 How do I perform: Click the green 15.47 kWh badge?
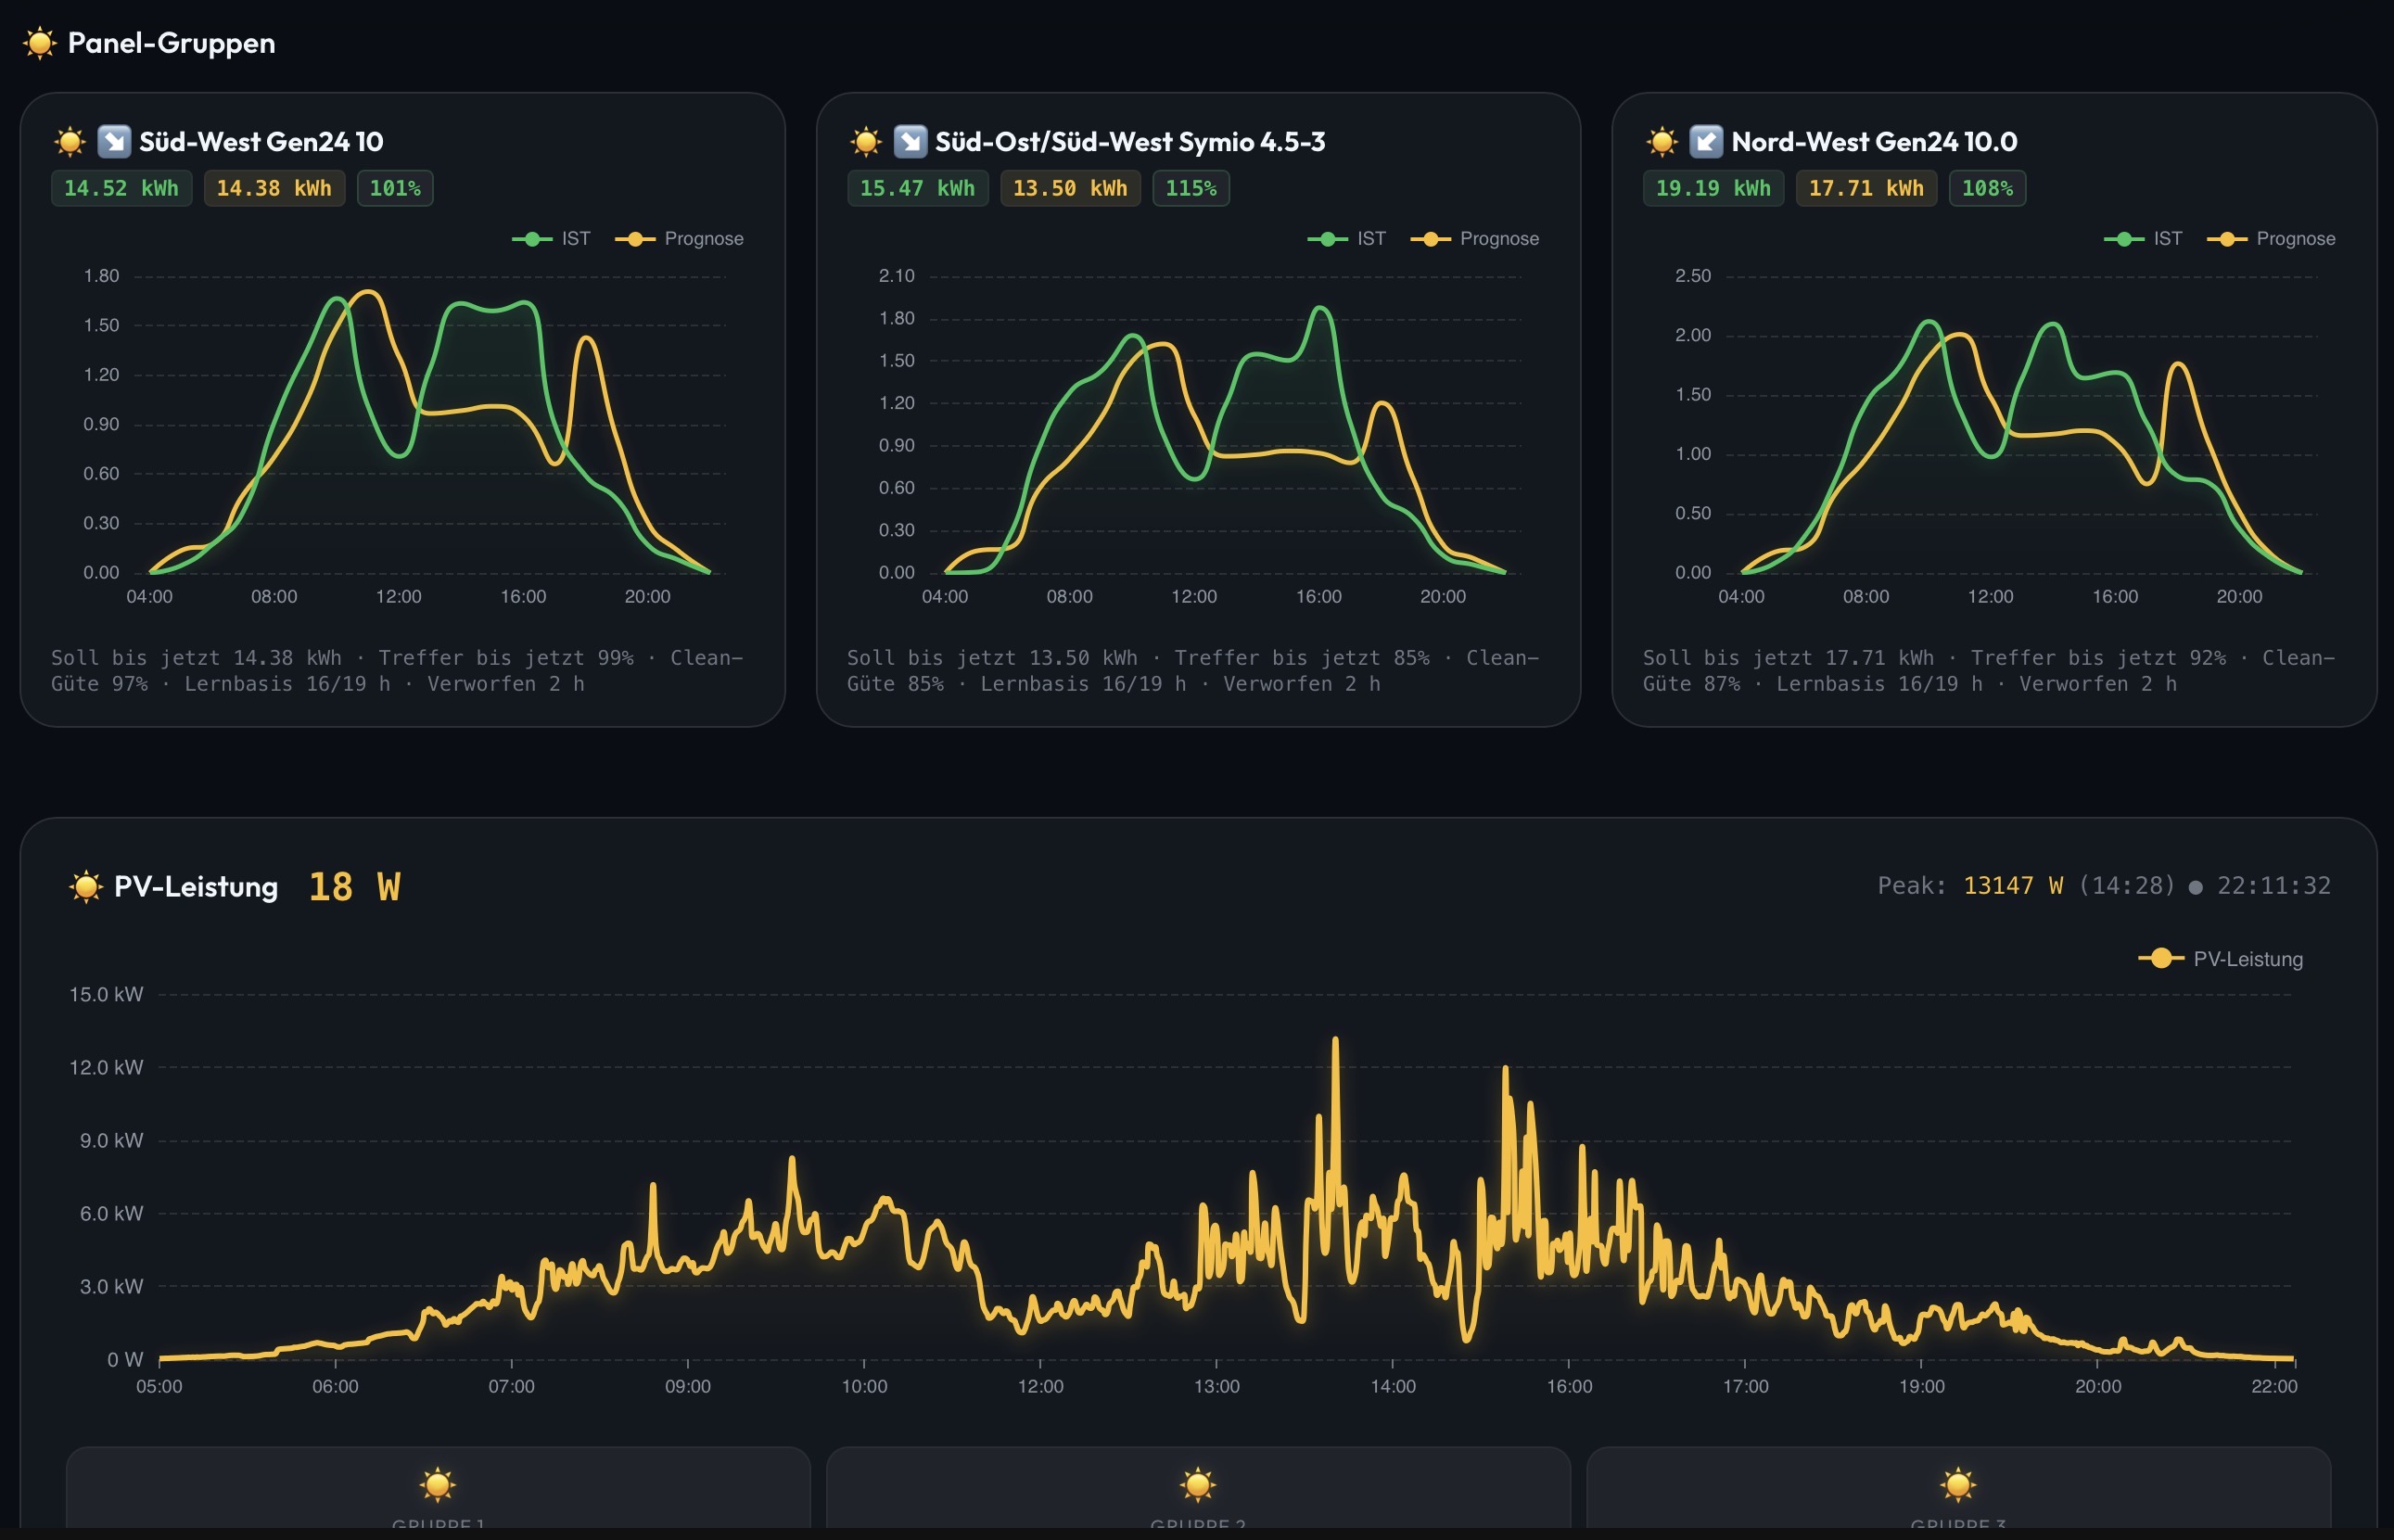tap(918, 188)
